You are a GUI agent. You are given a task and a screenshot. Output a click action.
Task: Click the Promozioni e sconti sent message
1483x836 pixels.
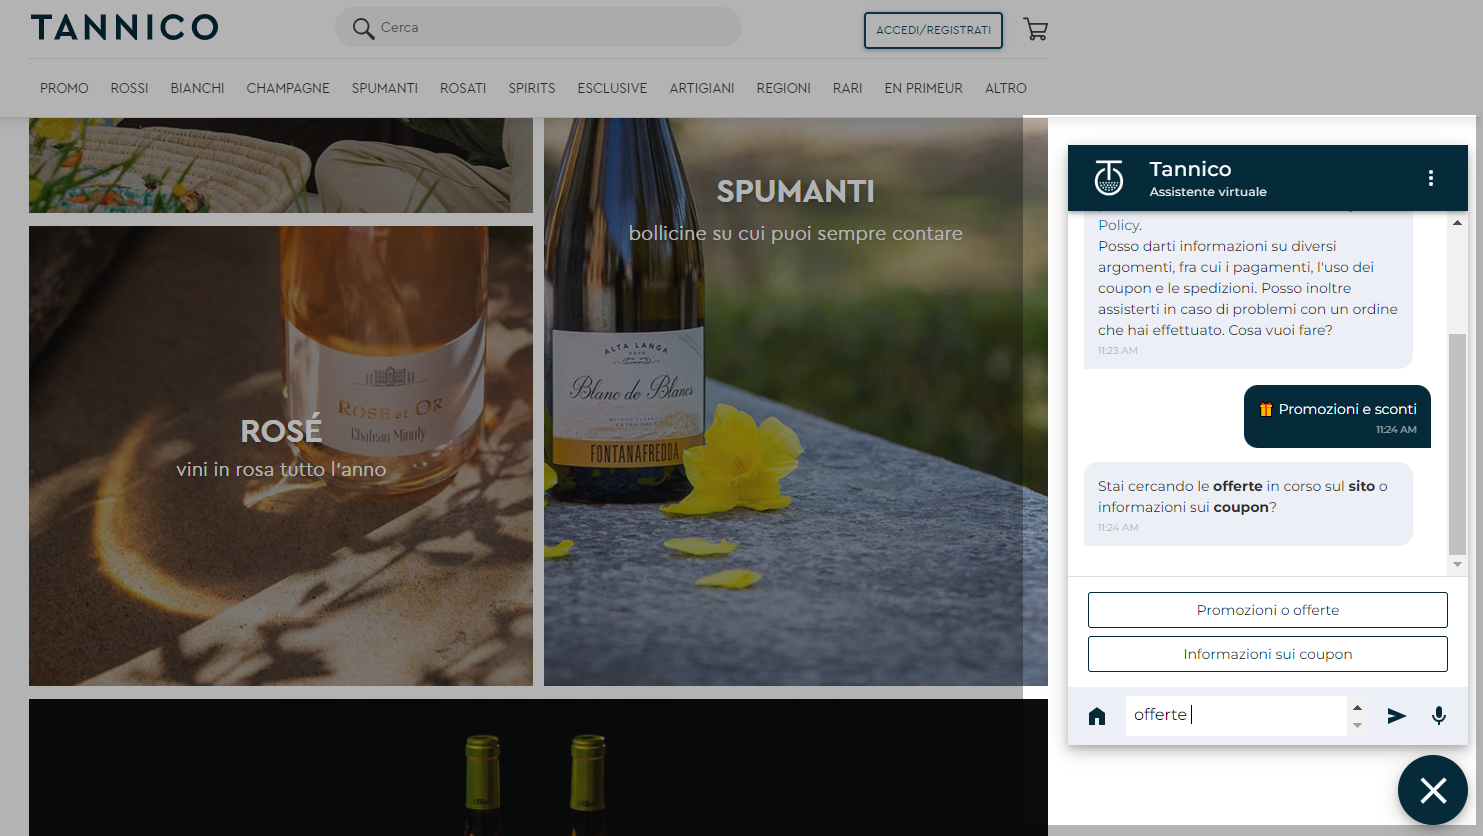point(1337,417)
